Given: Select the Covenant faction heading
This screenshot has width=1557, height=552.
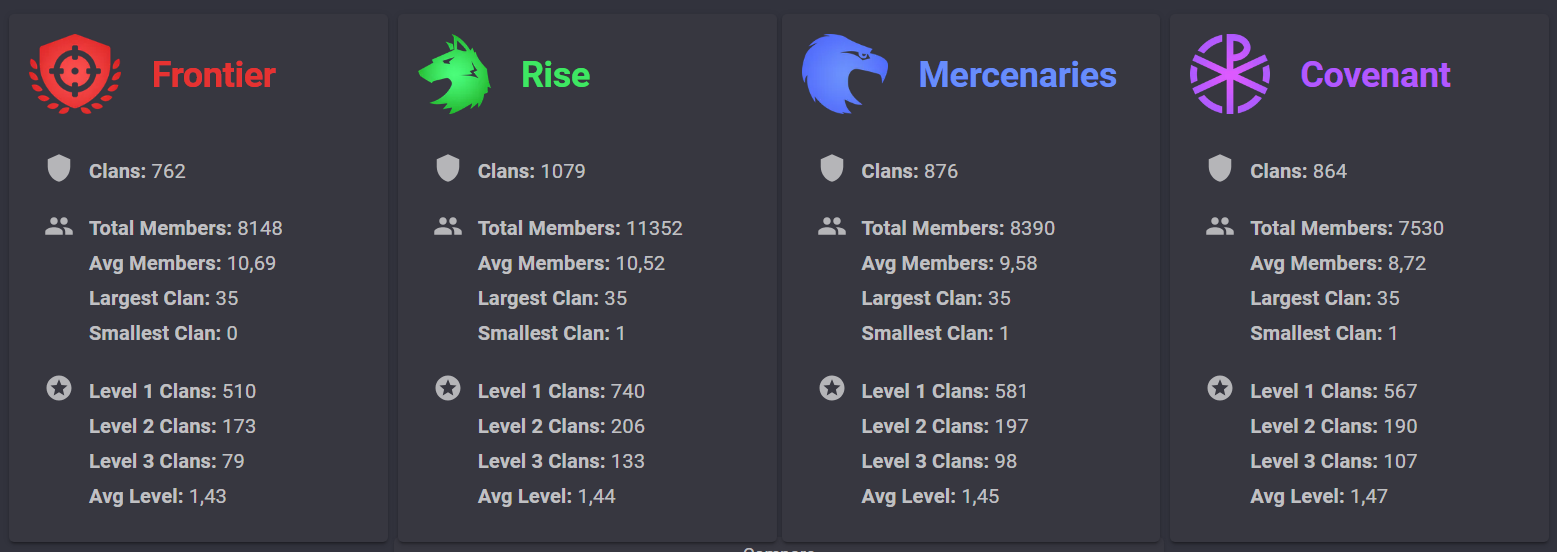Looking at the screenshot, I should click(x=1376, y=75).
